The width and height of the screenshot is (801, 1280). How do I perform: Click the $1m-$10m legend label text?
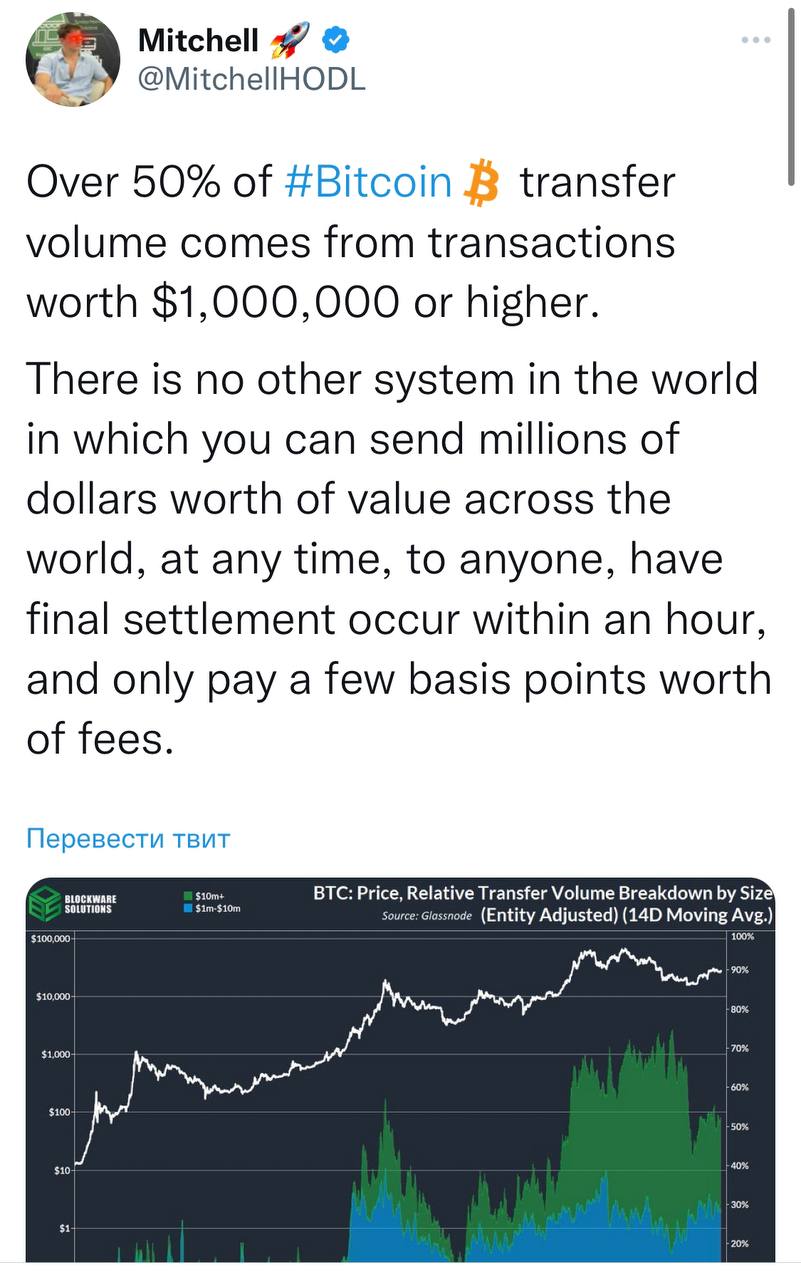coord(219,908)
